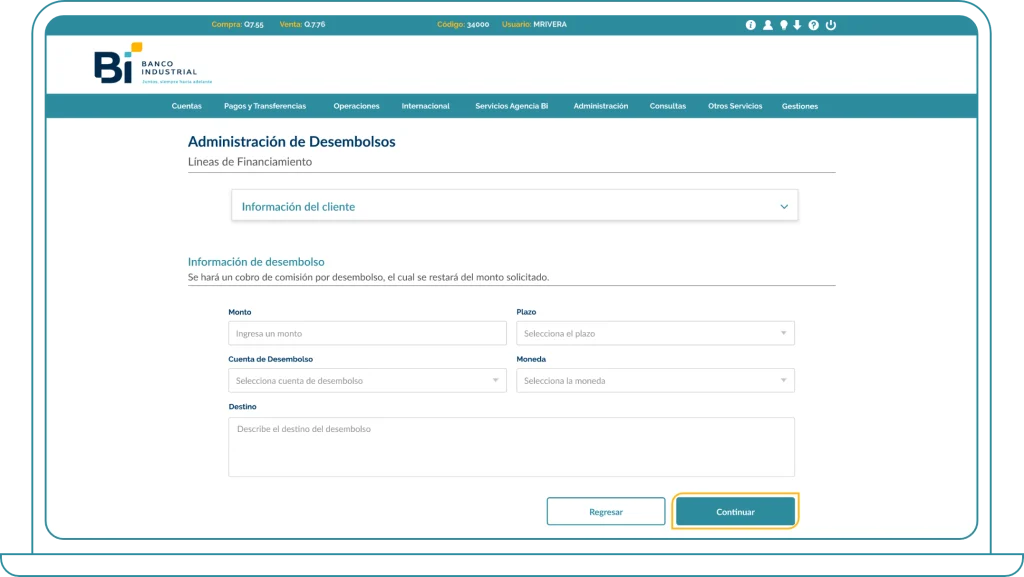
Task: Click the power logout icon
Action: coord(830,25)
